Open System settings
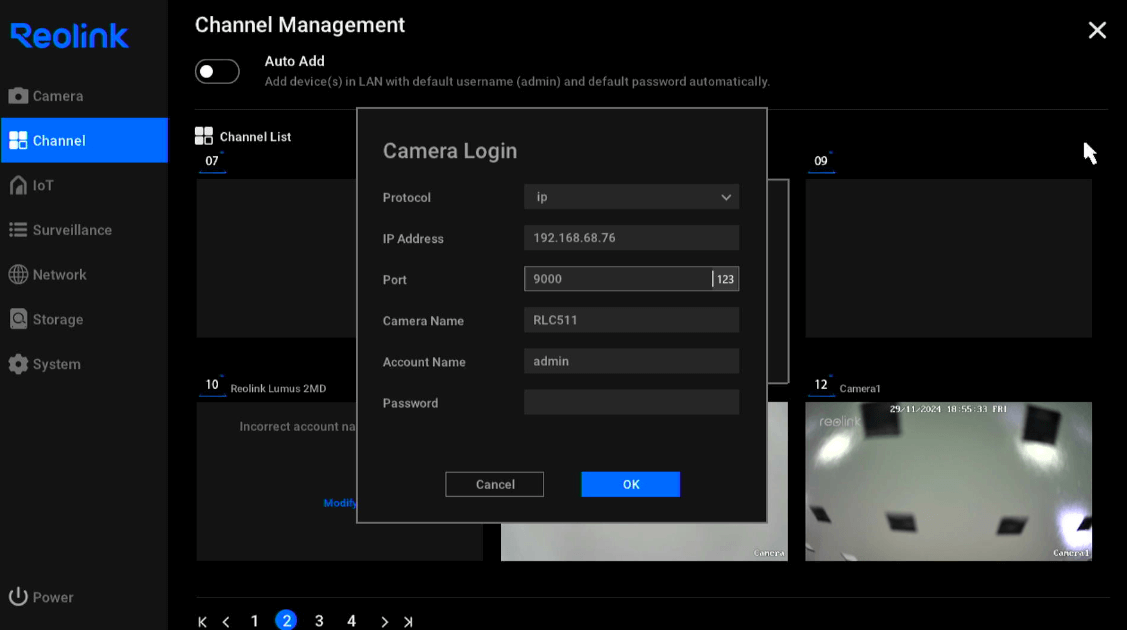The height and width of the screenshot is (630, 1127). coord(84,363)
